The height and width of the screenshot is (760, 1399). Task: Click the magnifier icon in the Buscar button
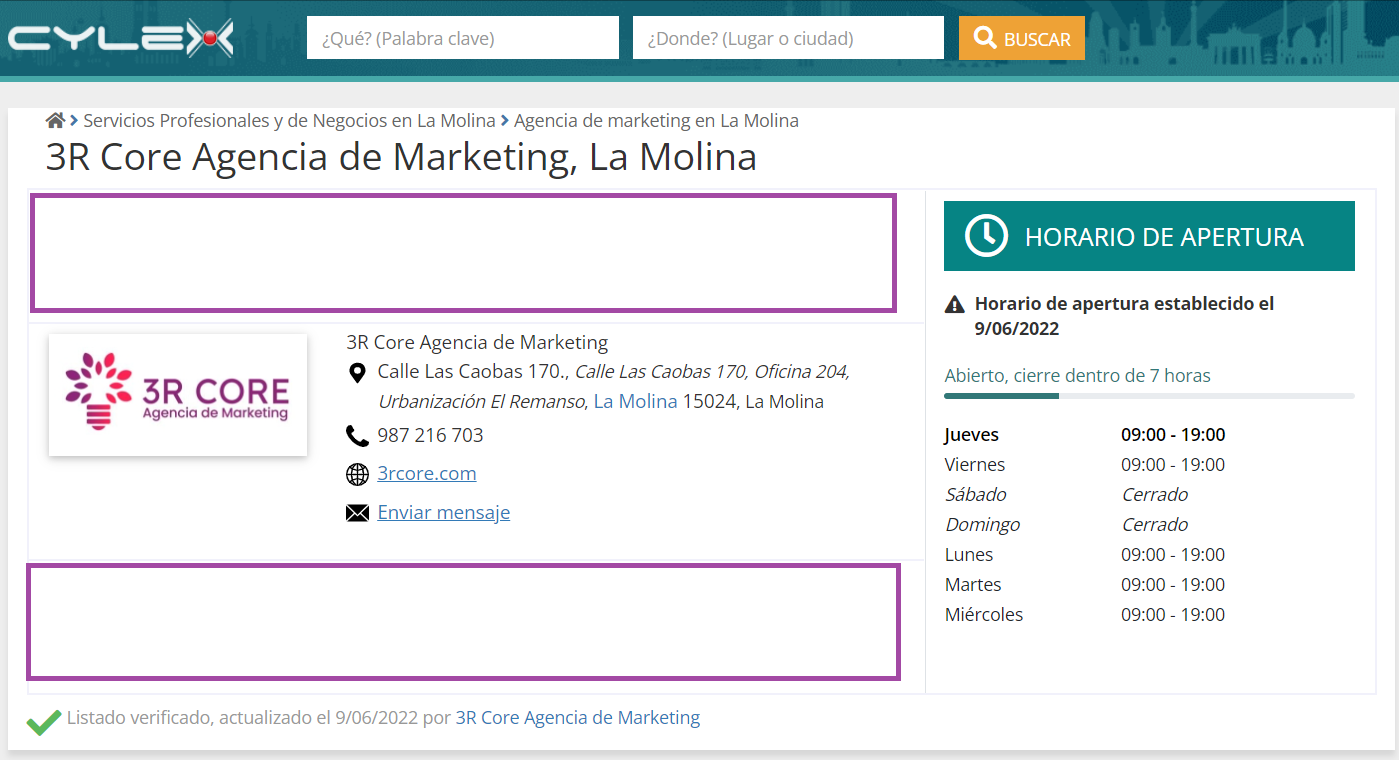pyautogui.click(x=985, y=38)
